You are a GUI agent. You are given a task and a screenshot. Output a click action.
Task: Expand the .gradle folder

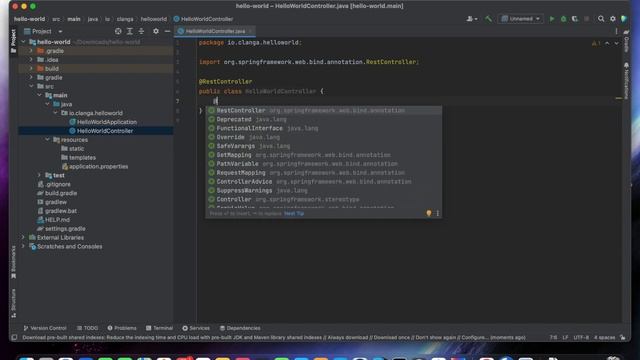(31, 51)
